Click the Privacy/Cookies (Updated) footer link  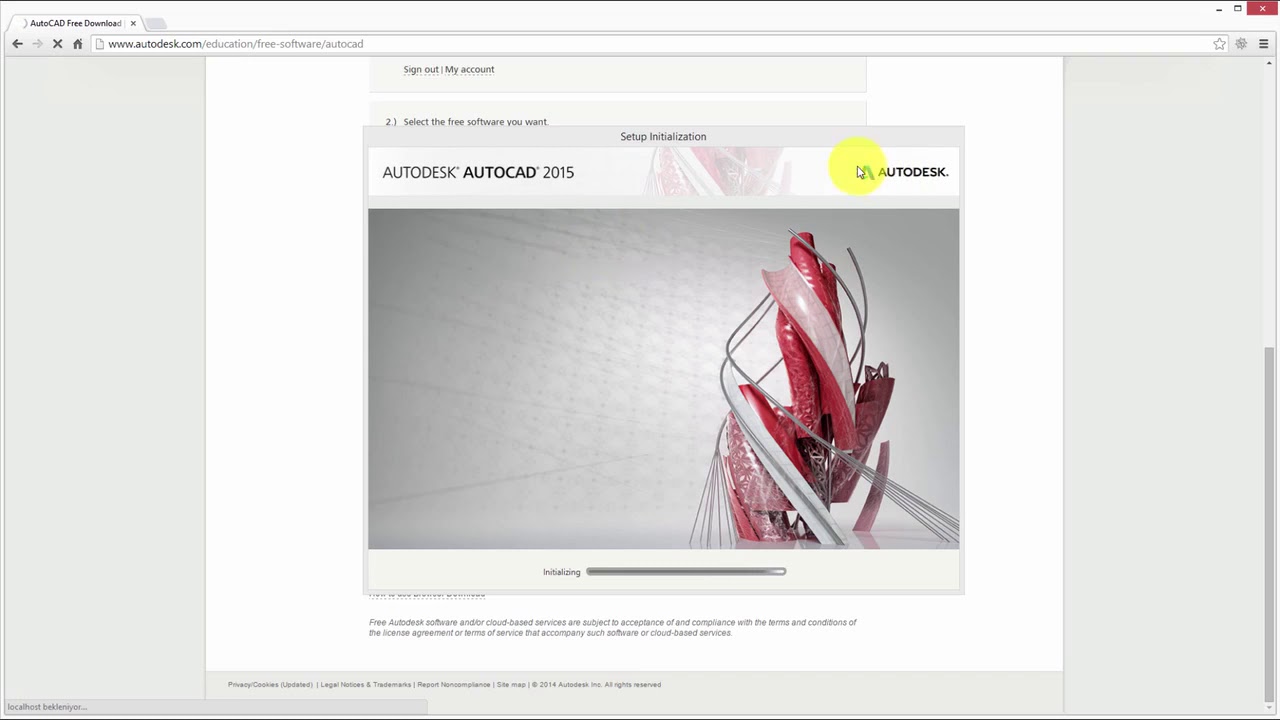pyautogui.click(x=270, y=685)
